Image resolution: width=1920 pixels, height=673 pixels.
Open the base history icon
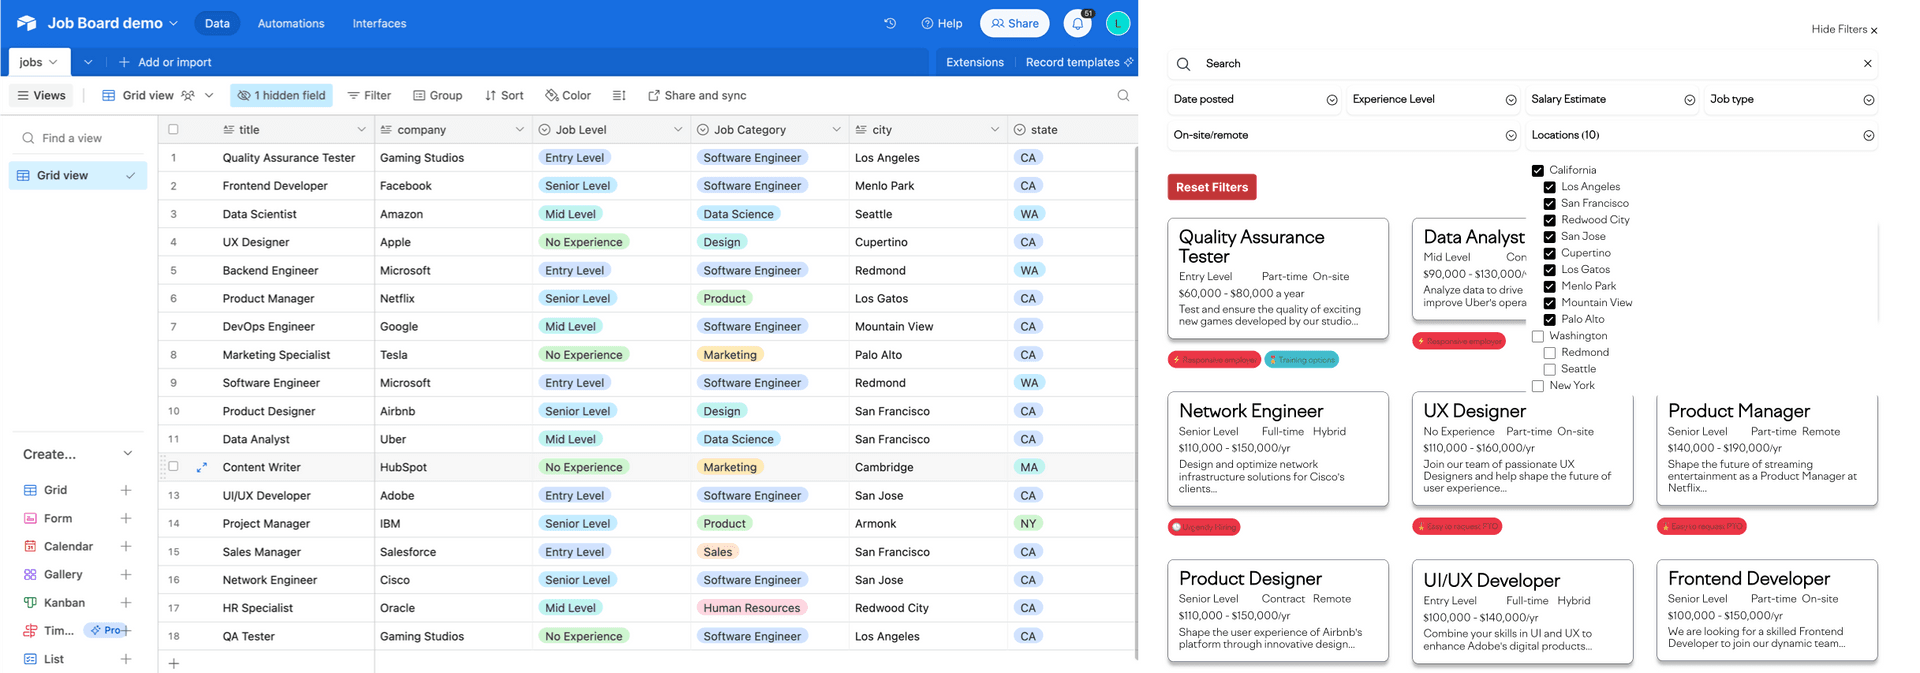[889, 23]
